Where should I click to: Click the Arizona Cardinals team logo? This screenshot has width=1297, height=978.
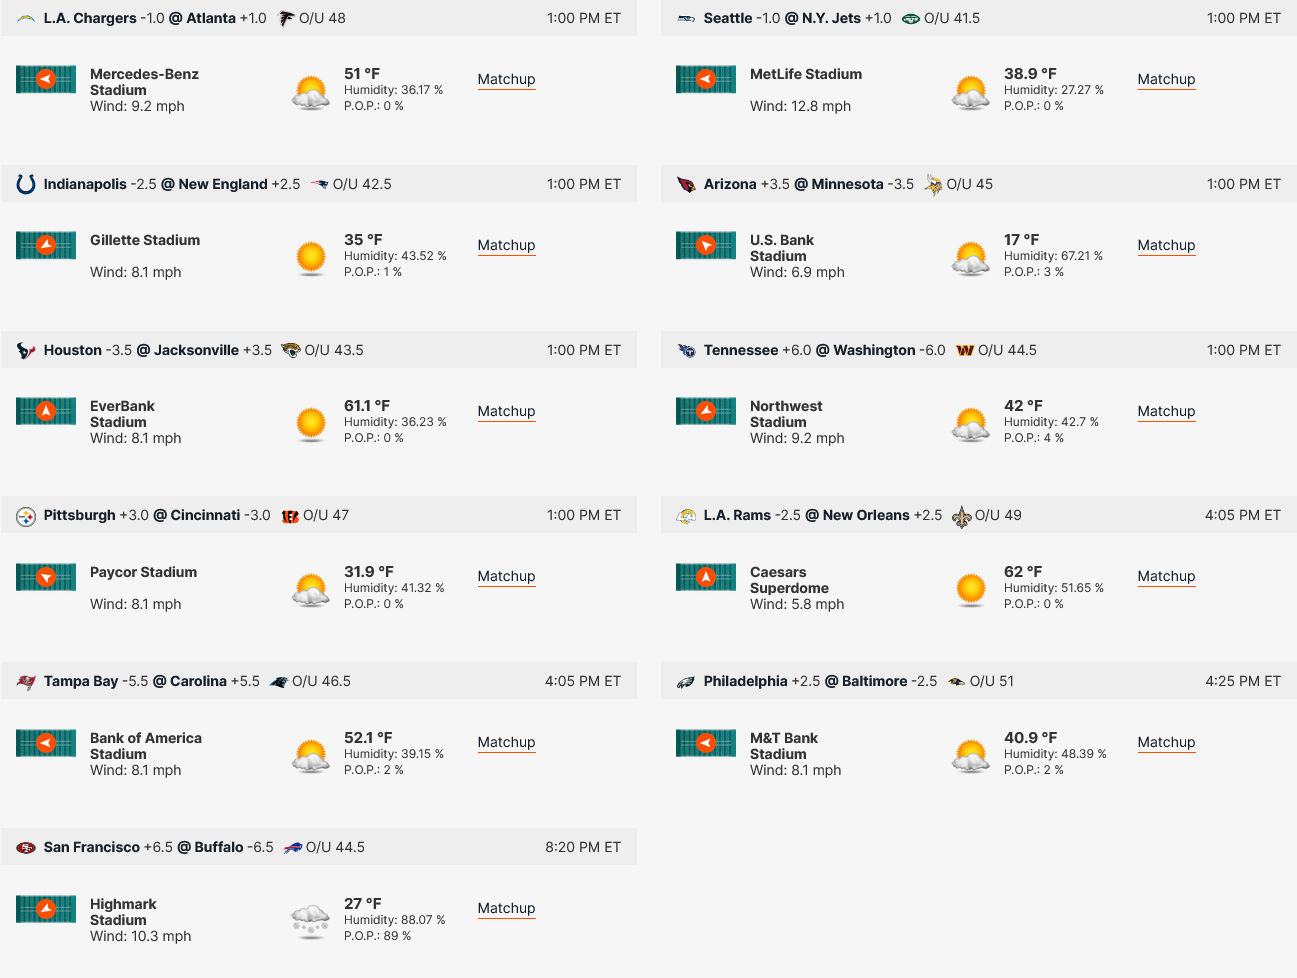(686, 184)
